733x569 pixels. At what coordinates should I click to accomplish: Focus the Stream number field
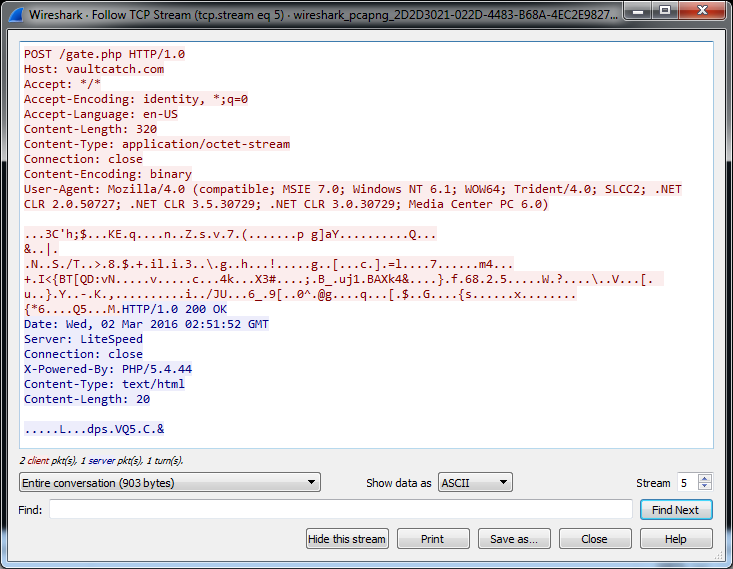pyautogui.click(x=687, y=483)
